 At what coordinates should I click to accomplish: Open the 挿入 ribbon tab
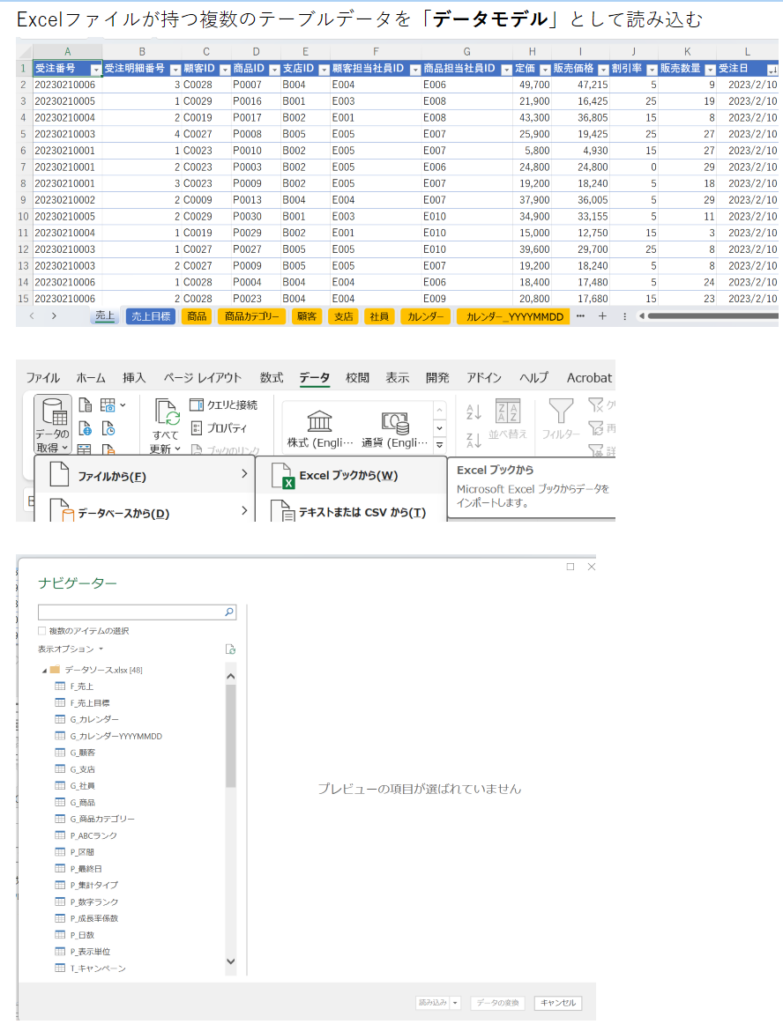pos(134,377)
